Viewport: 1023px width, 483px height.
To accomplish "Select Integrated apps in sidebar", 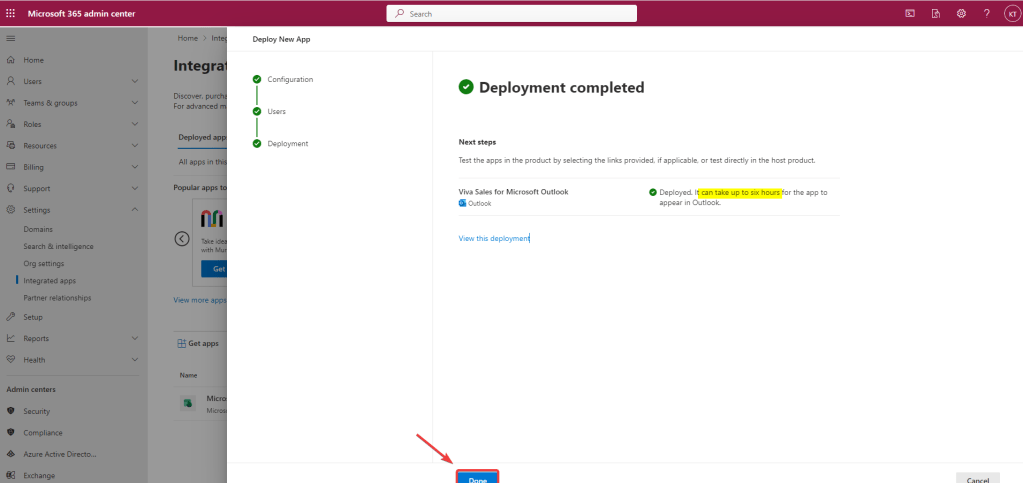I will click(49, 281).
